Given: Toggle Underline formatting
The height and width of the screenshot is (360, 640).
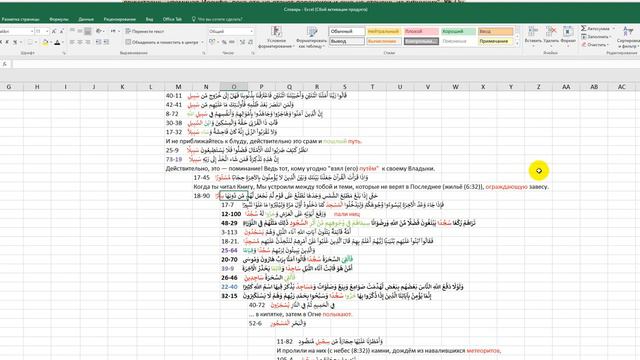Looking at the screenshot, I should (15, 42).
